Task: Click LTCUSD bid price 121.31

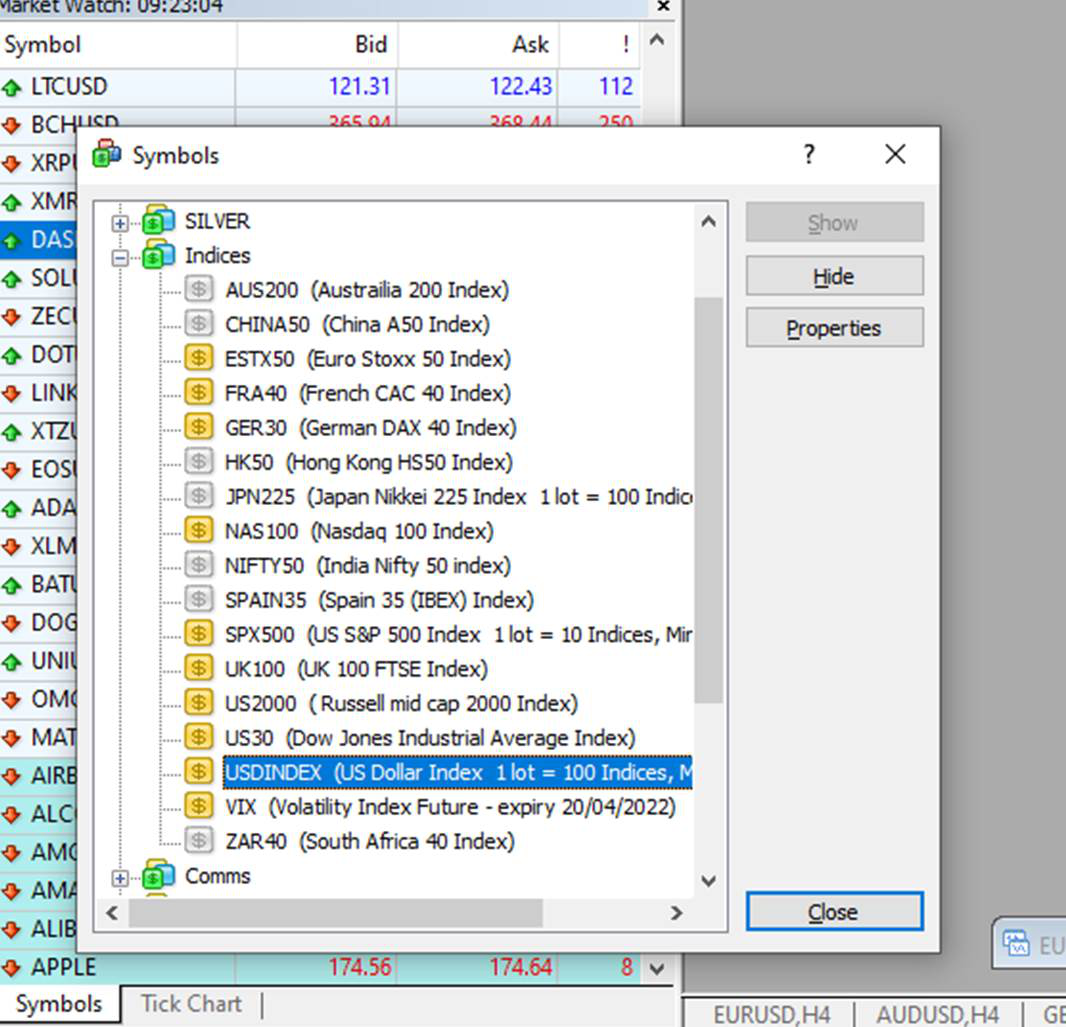Action: click(360, 87)
